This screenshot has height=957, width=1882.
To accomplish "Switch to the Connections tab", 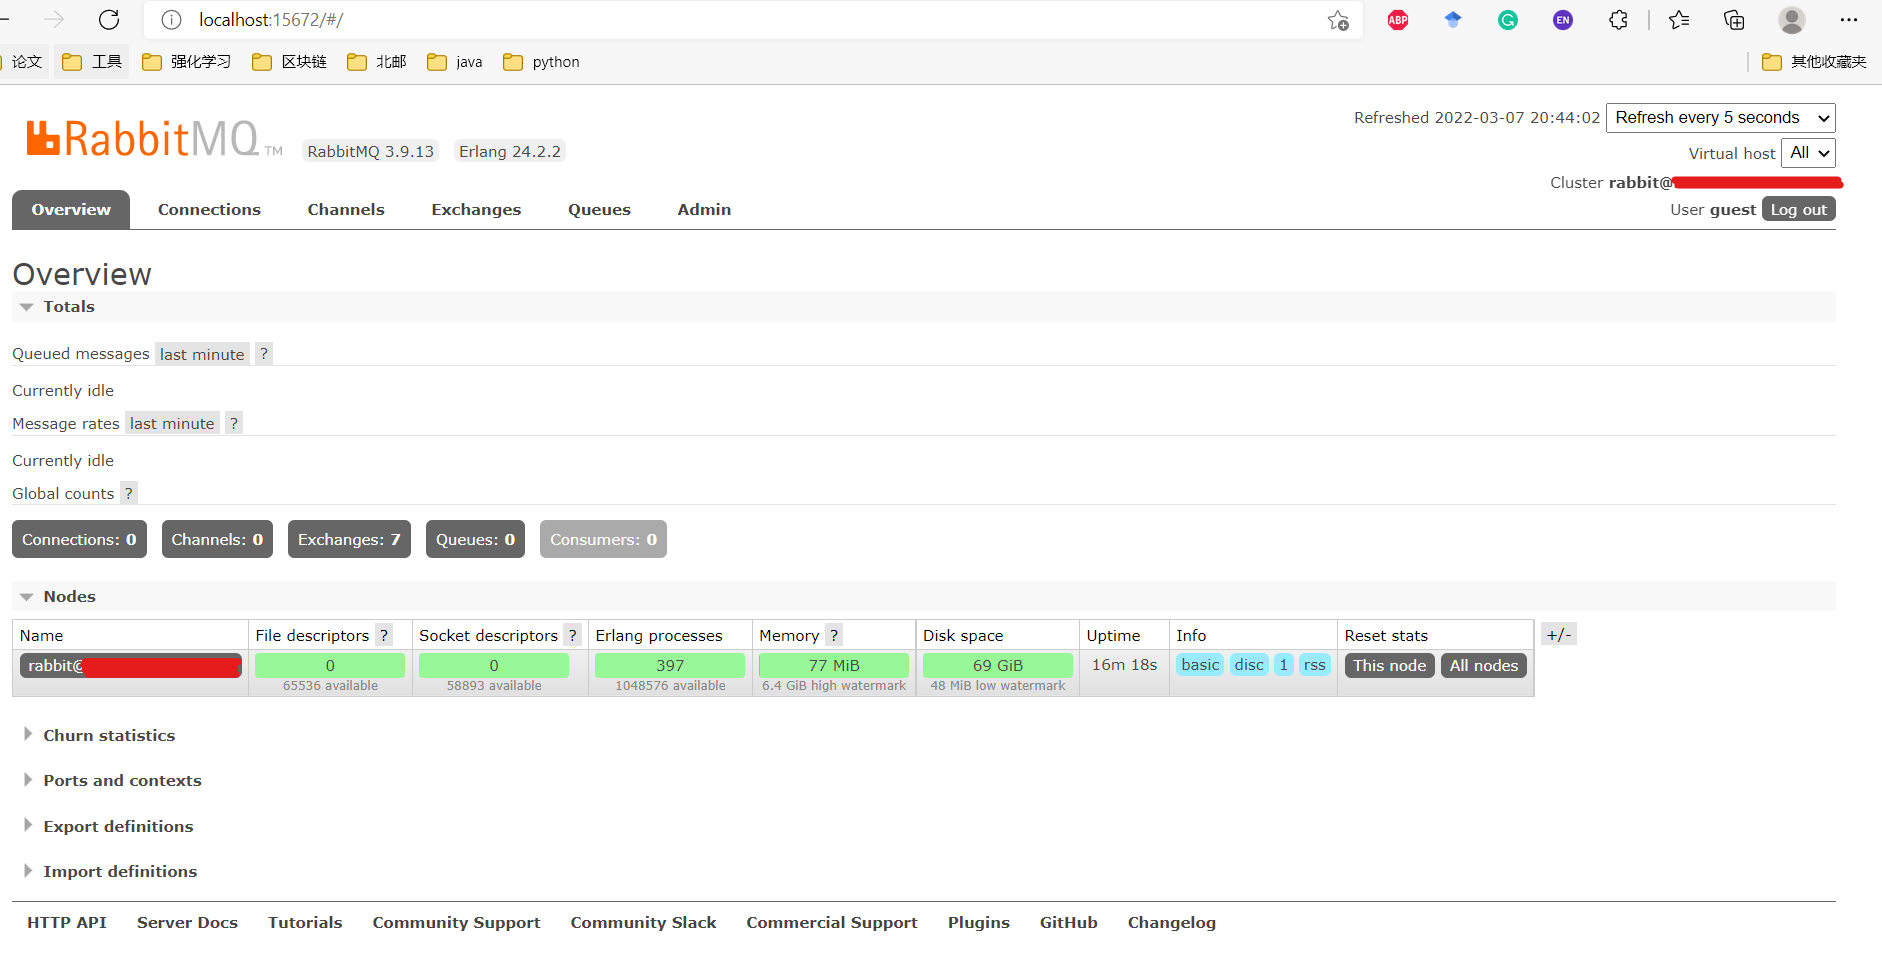I will click(209, 210).
